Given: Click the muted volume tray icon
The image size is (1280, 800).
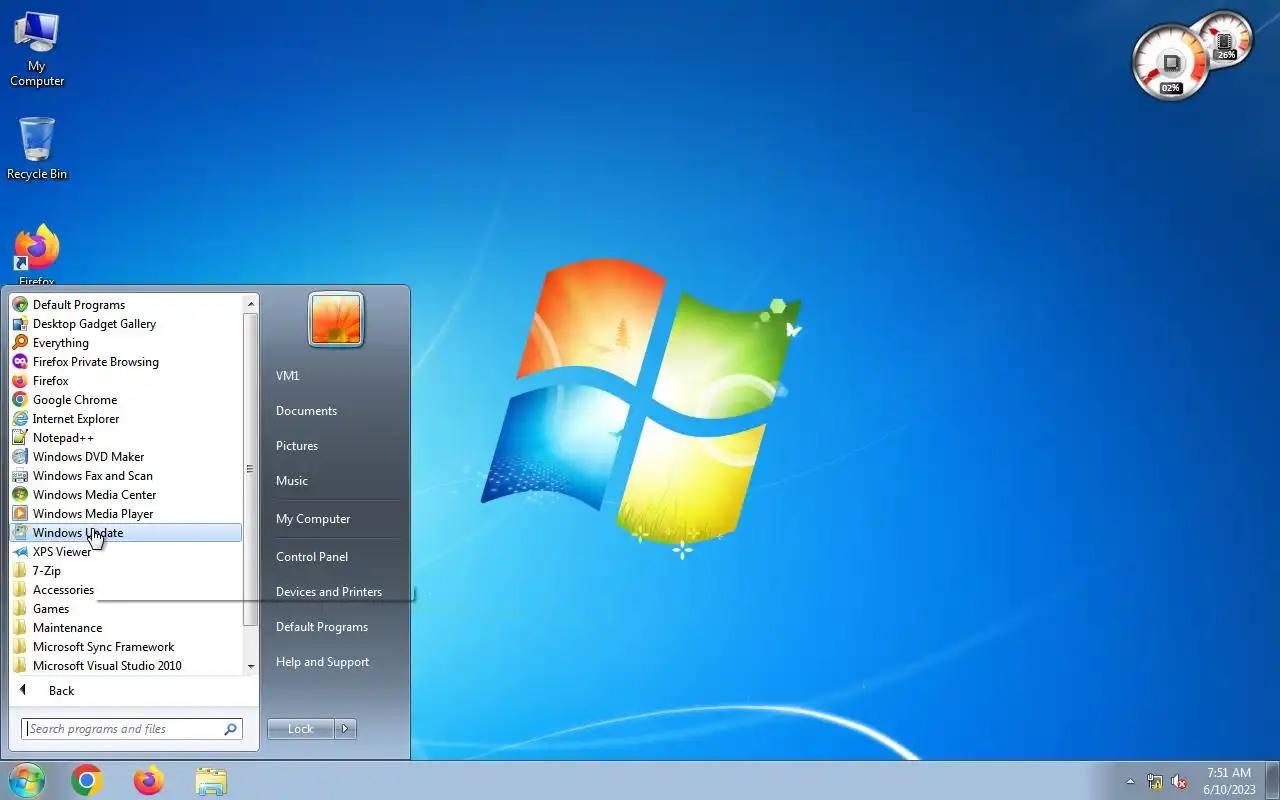Looking at the screenshot, I should (1179, 781).
